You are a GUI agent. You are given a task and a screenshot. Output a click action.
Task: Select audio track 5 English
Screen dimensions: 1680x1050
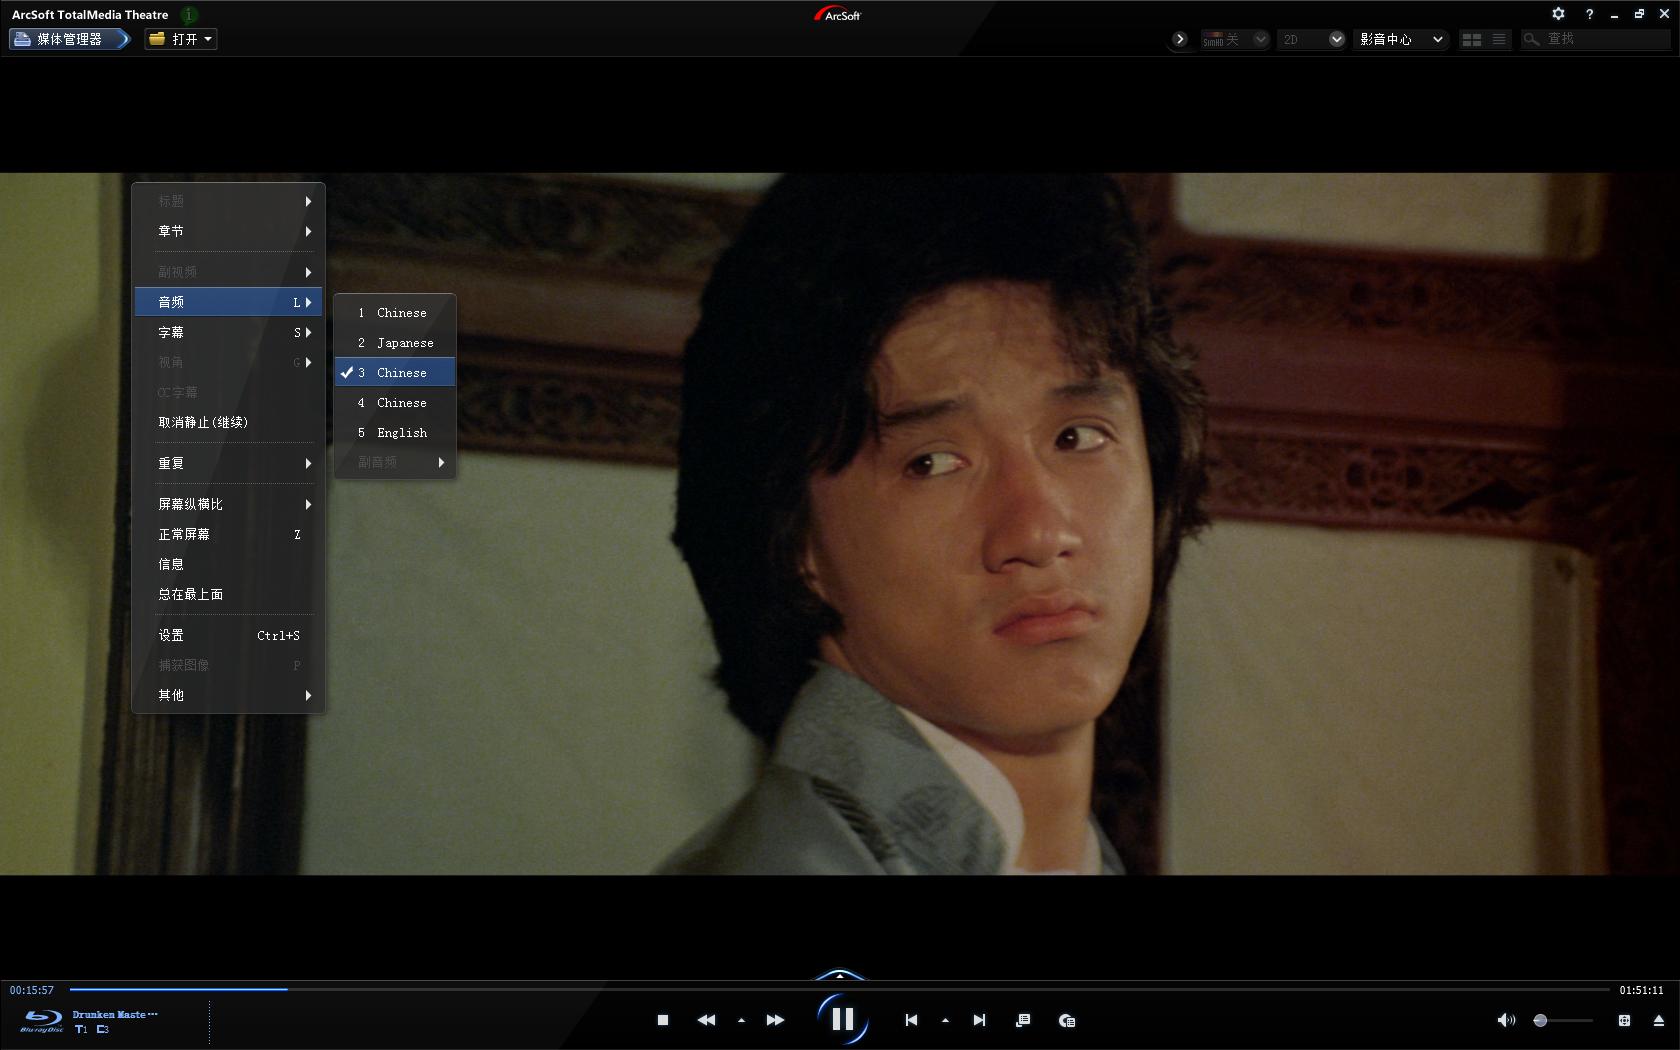click(x=395, y=433)
